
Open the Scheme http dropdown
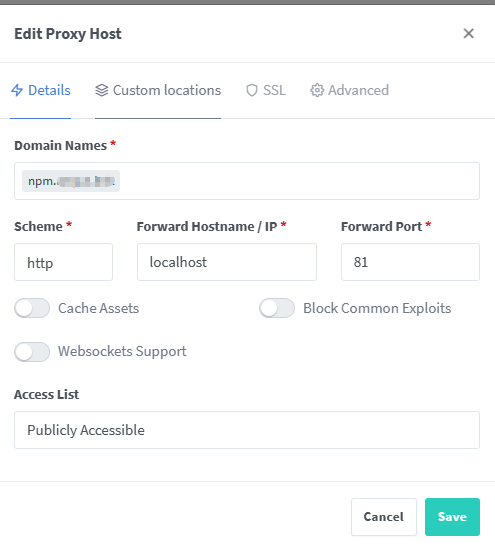[63, 262]
